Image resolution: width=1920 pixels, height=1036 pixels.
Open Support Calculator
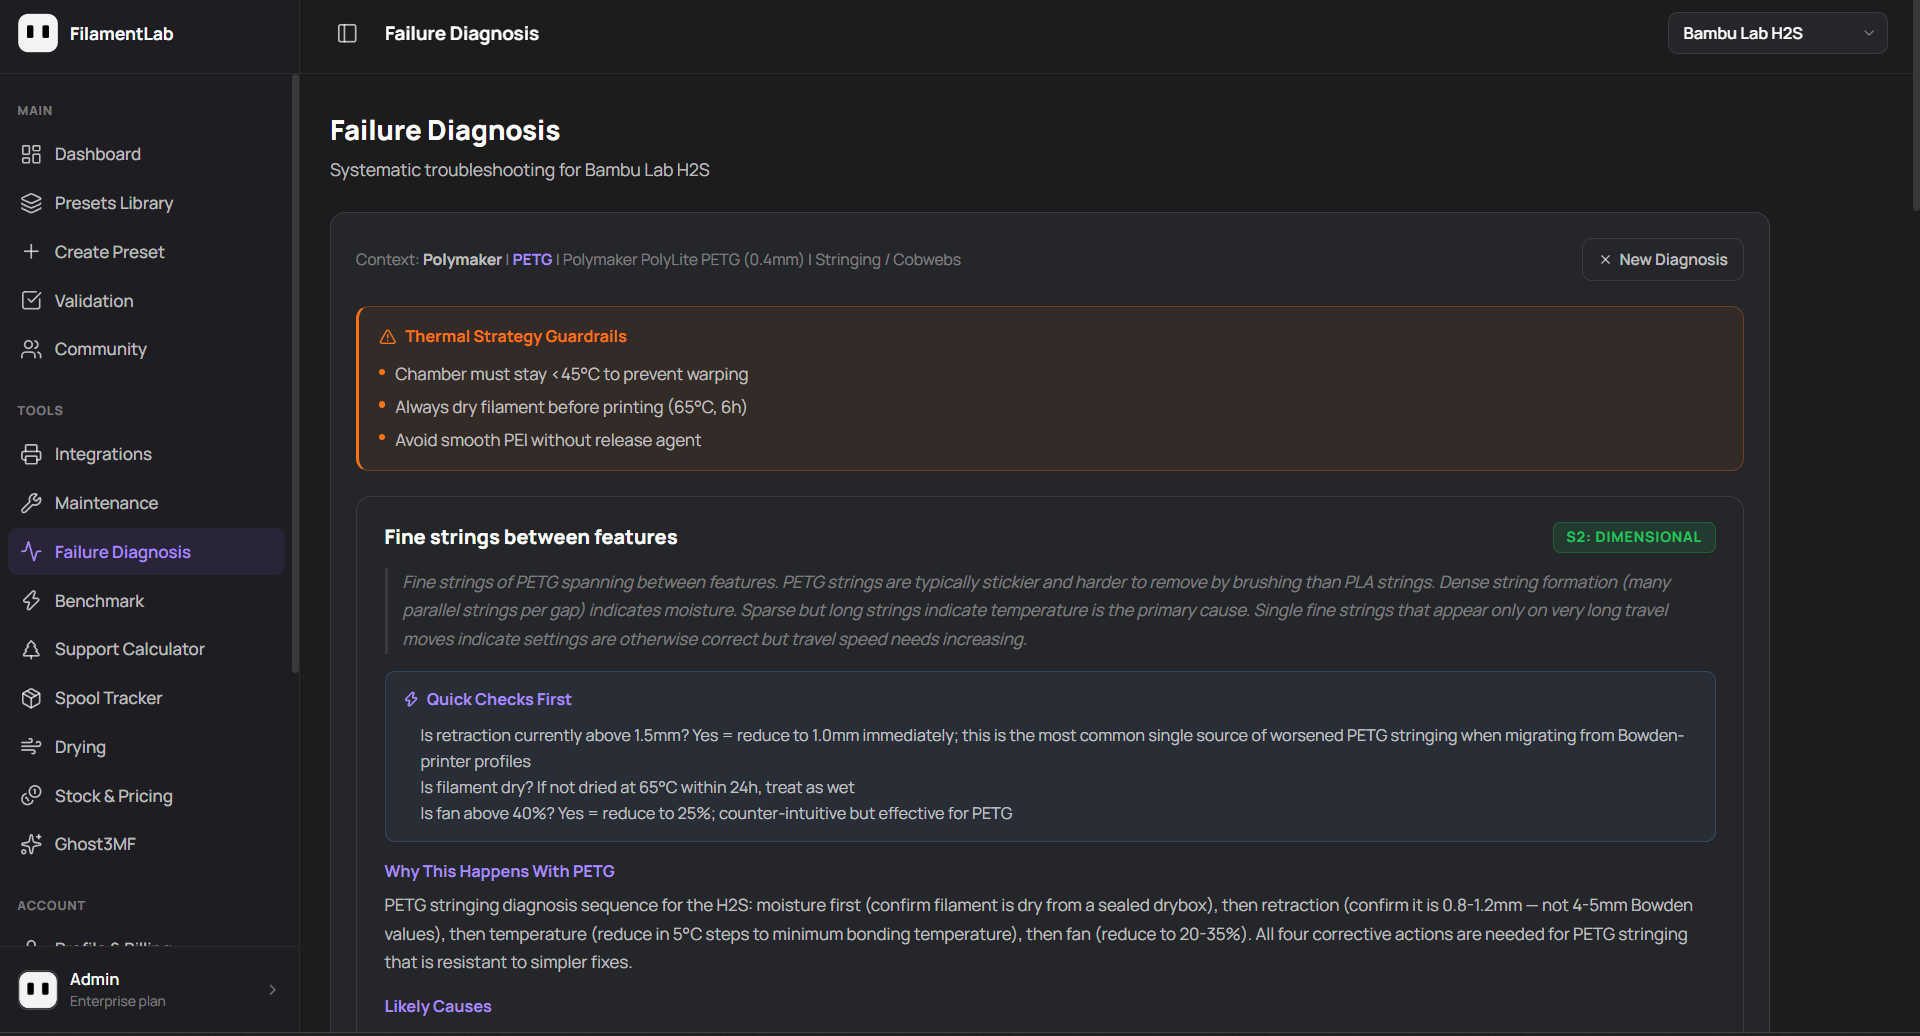(x=146, y=649)
